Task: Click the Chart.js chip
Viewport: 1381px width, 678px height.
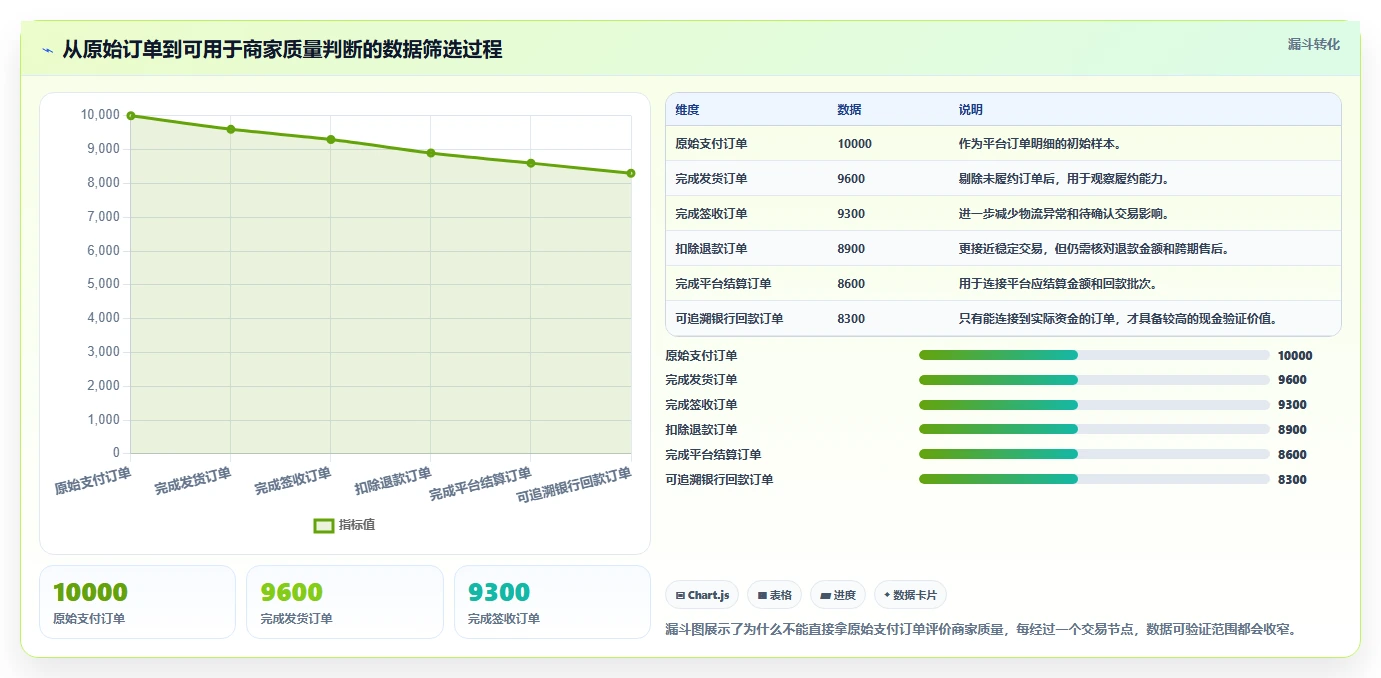Action: 702,595
